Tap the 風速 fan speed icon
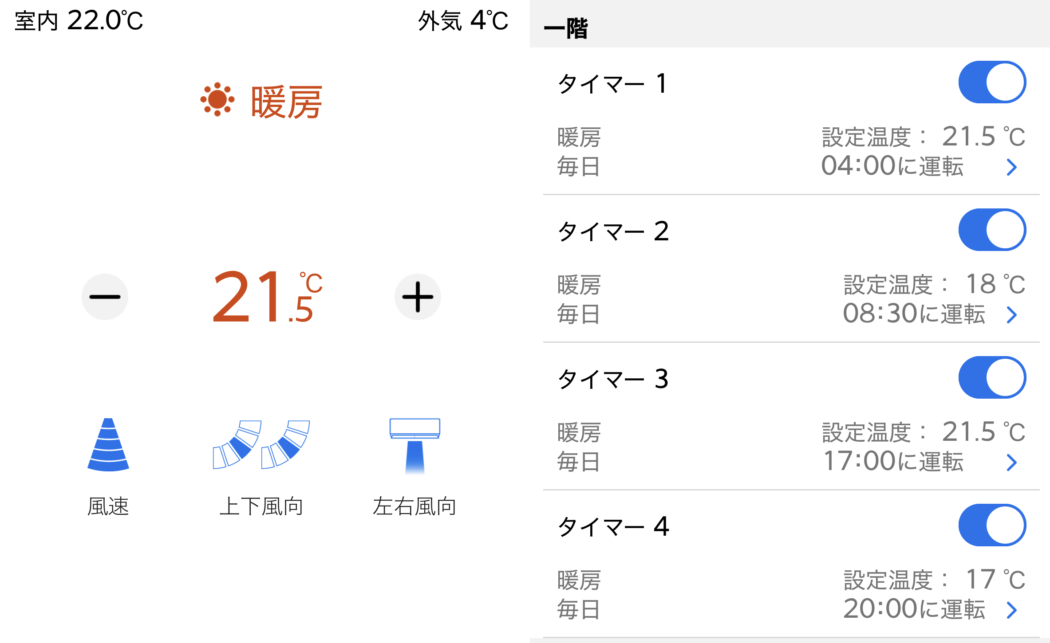Image resolution: width=1050 pixels, height=643 pixels. [x=108, y=445]
